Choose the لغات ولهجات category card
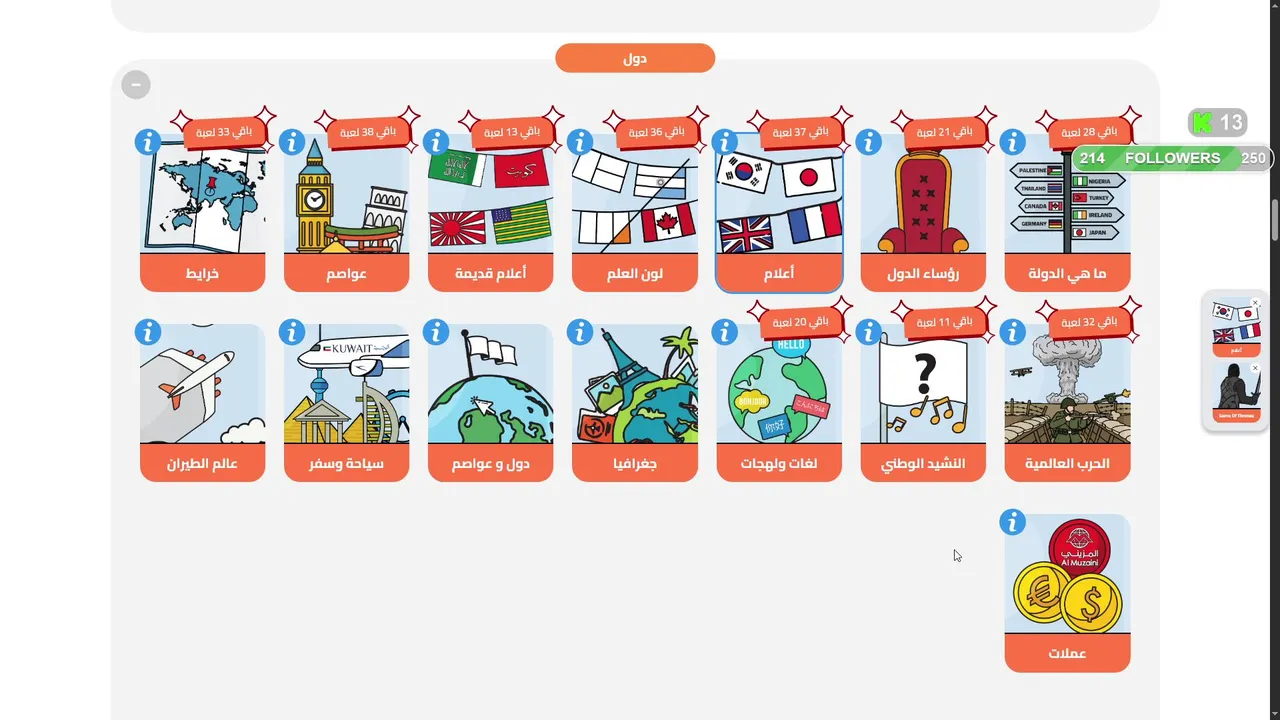Viewport: 1280px width, 720px height. pos(779,402)
